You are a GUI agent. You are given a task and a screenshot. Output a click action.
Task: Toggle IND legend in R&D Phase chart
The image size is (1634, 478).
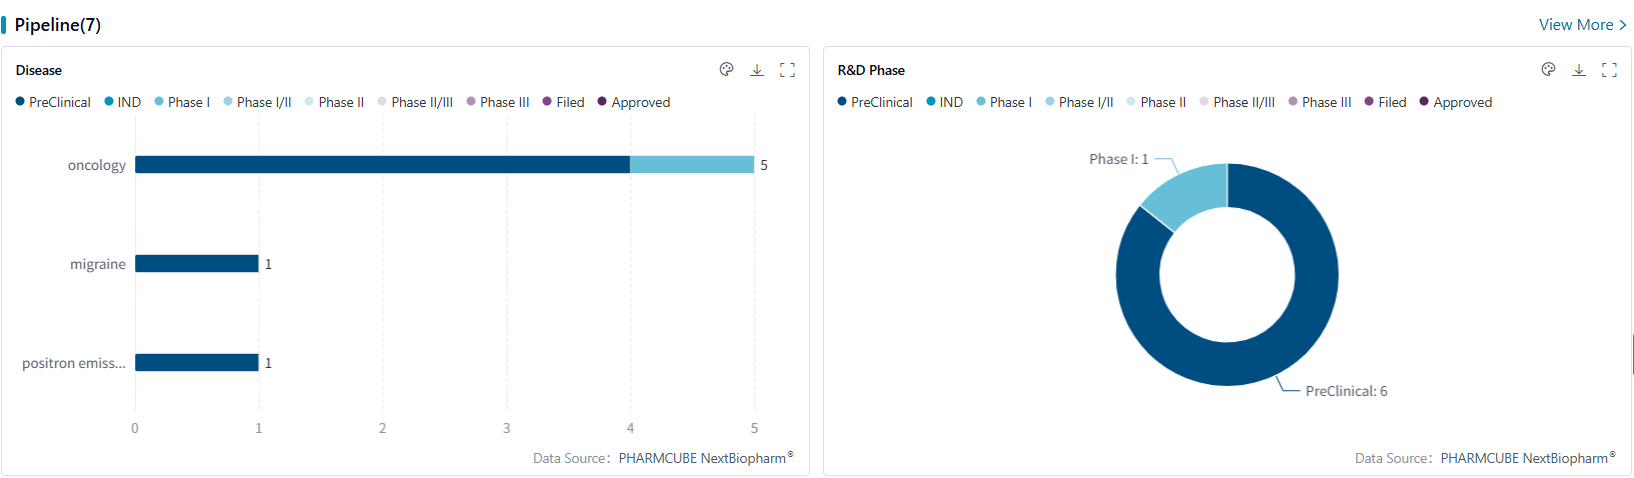(x=945, y=102)
